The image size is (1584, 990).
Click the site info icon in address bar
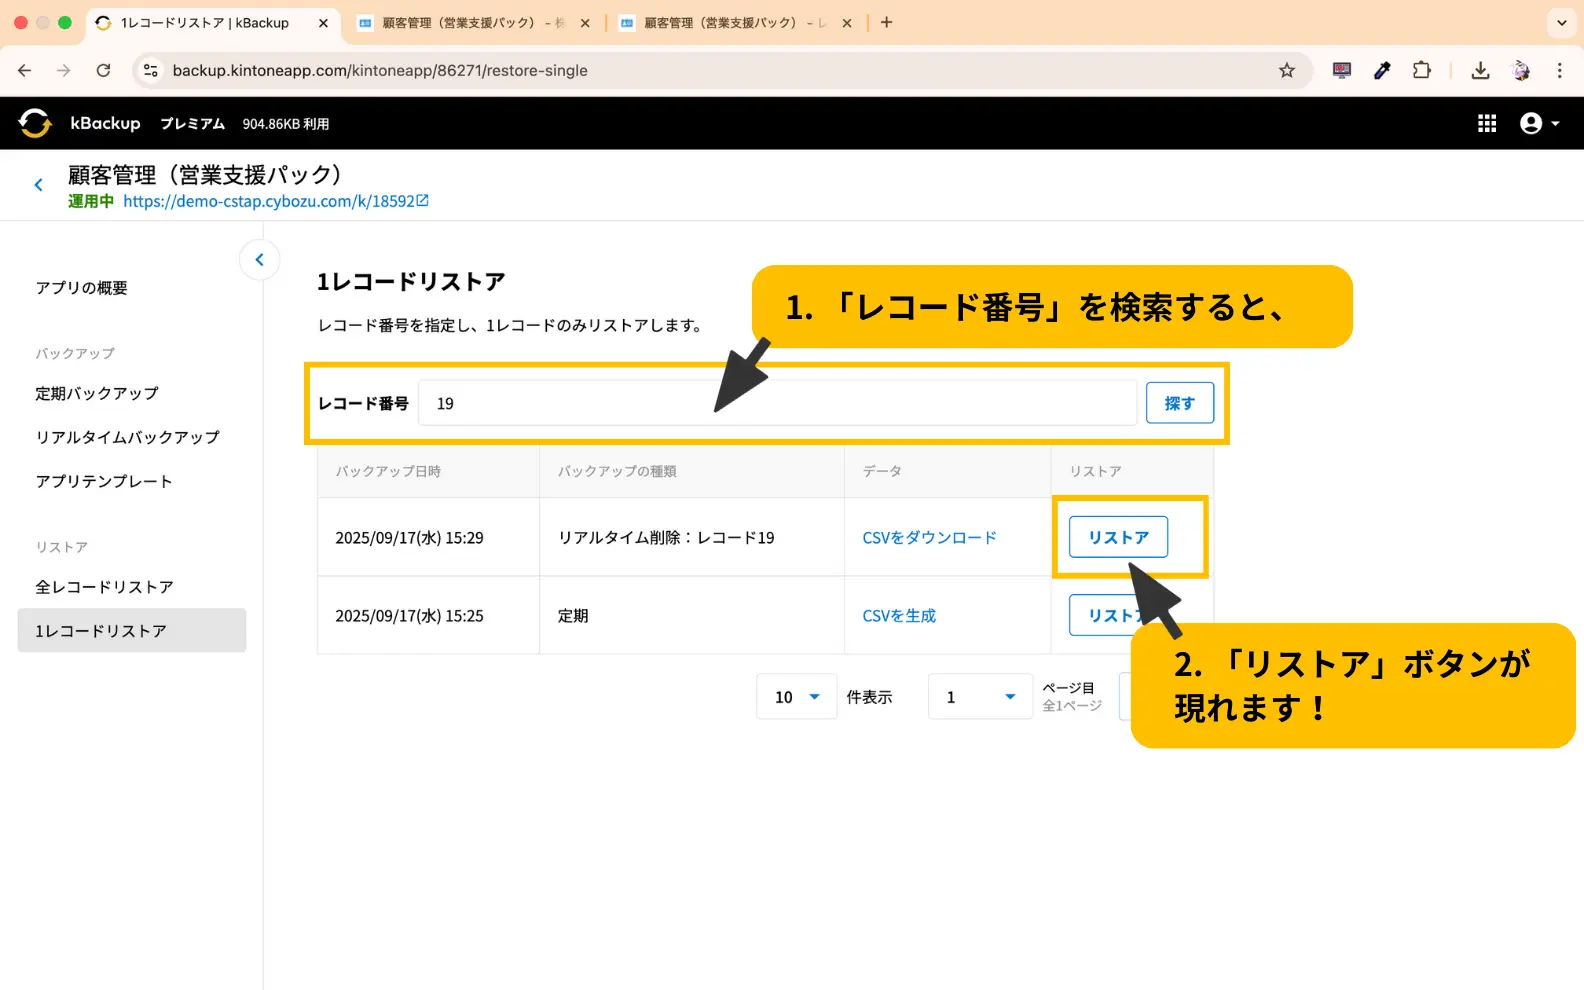pyautogui.click(x=151, y=70)
